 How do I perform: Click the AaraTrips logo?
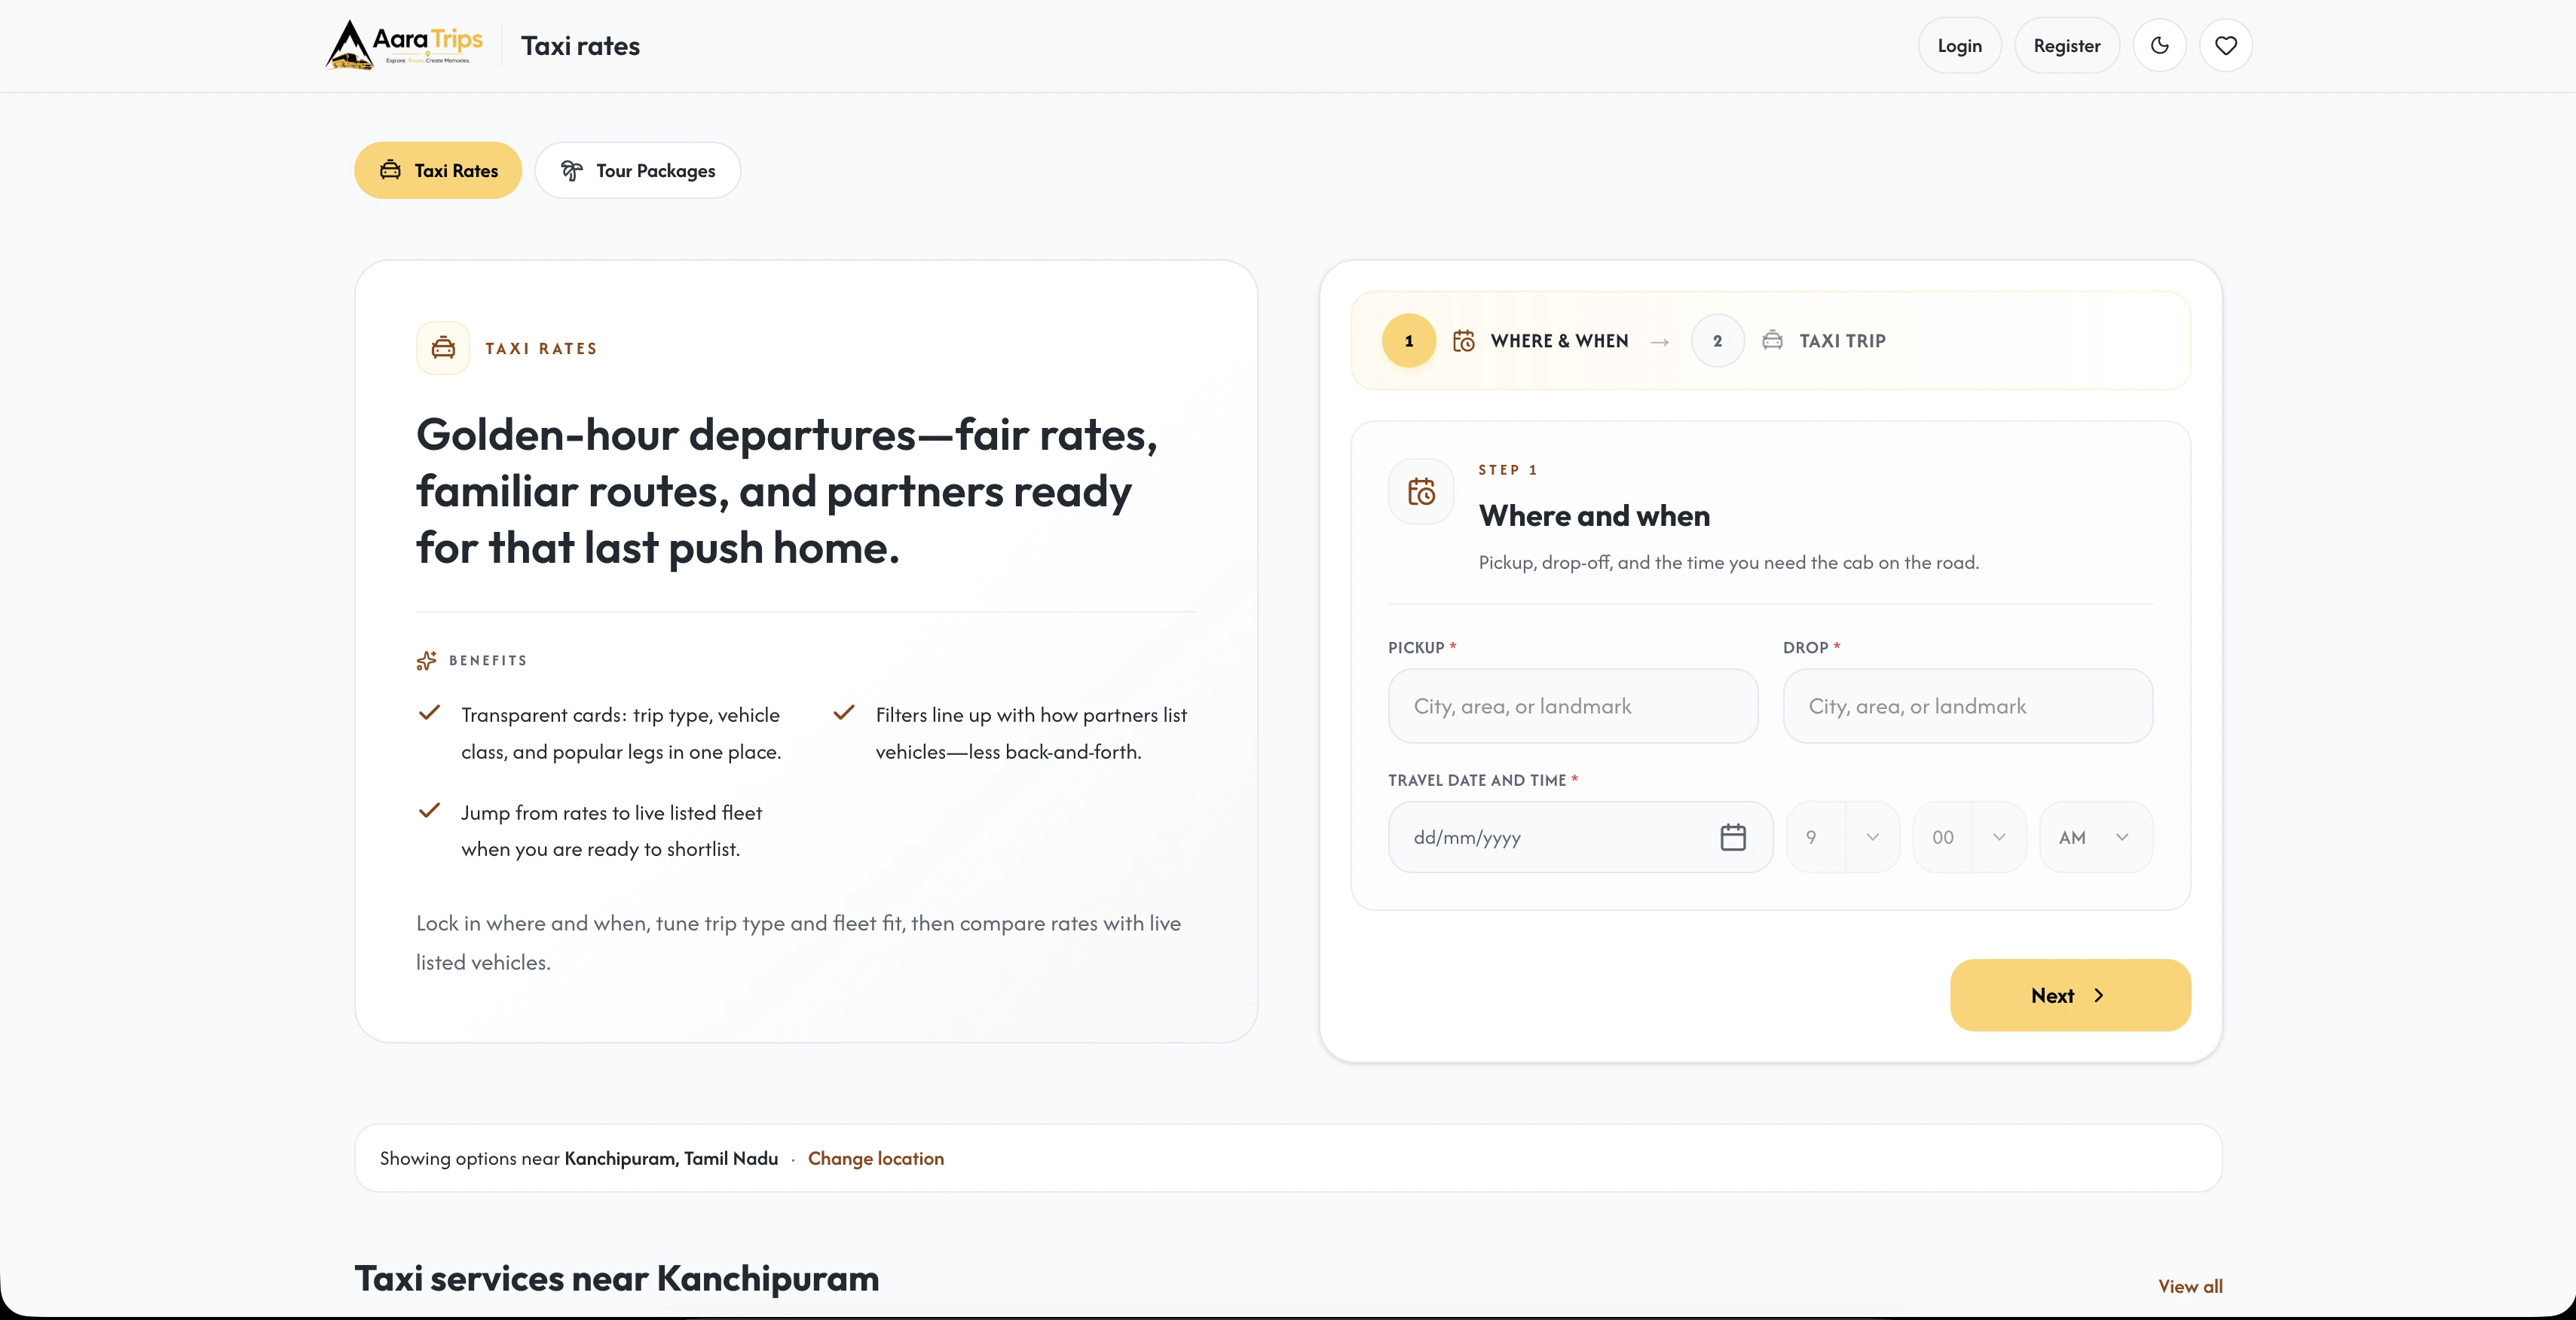[x=404, y=45]
